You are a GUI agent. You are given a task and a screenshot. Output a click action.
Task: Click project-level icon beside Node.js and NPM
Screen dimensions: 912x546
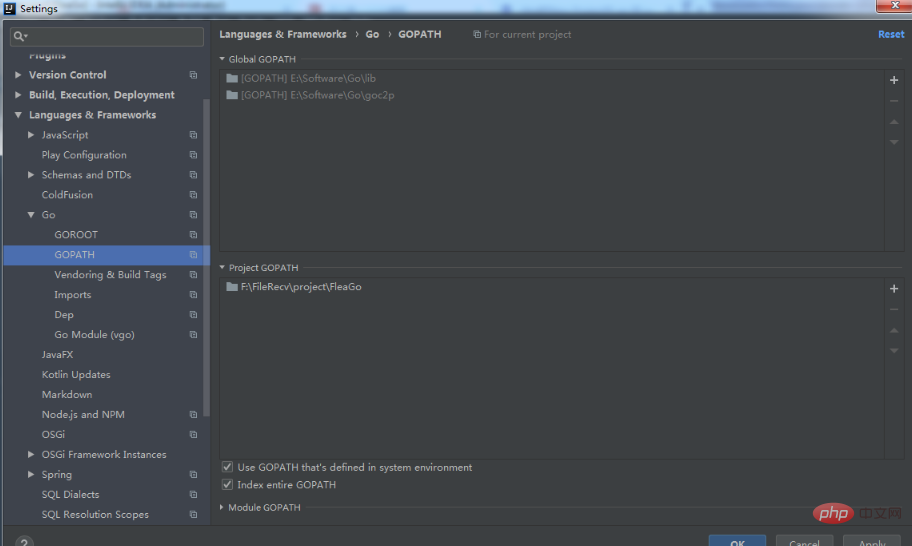point(193,415)
